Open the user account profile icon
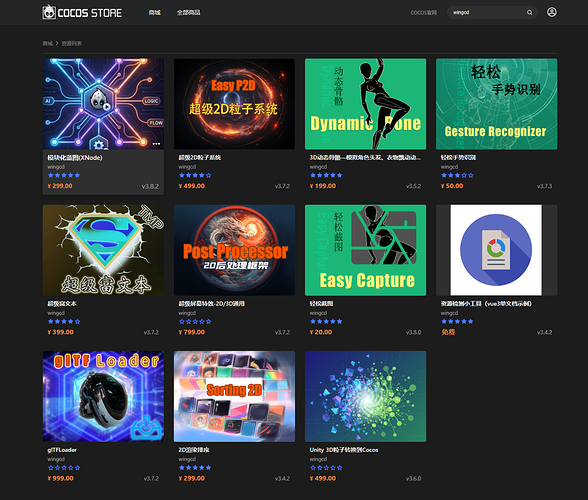This screenshot has width=588, height=500. coord(551,12)
